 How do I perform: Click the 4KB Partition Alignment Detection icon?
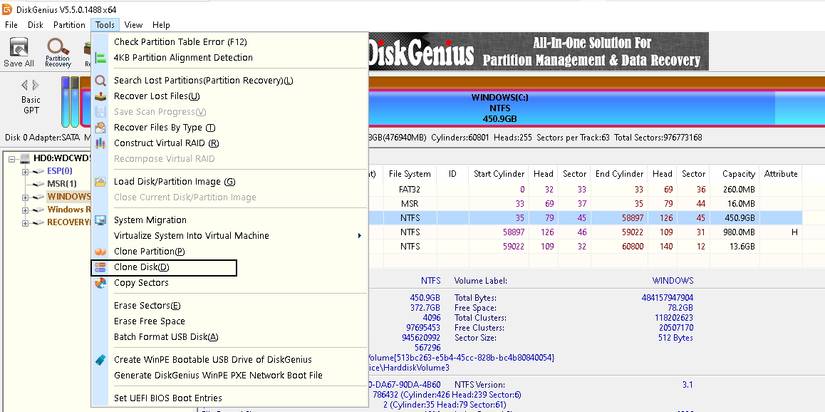[x=100, y=58]
